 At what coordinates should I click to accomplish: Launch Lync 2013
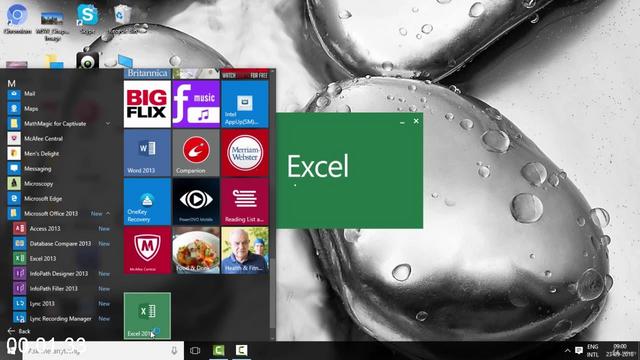61,304
